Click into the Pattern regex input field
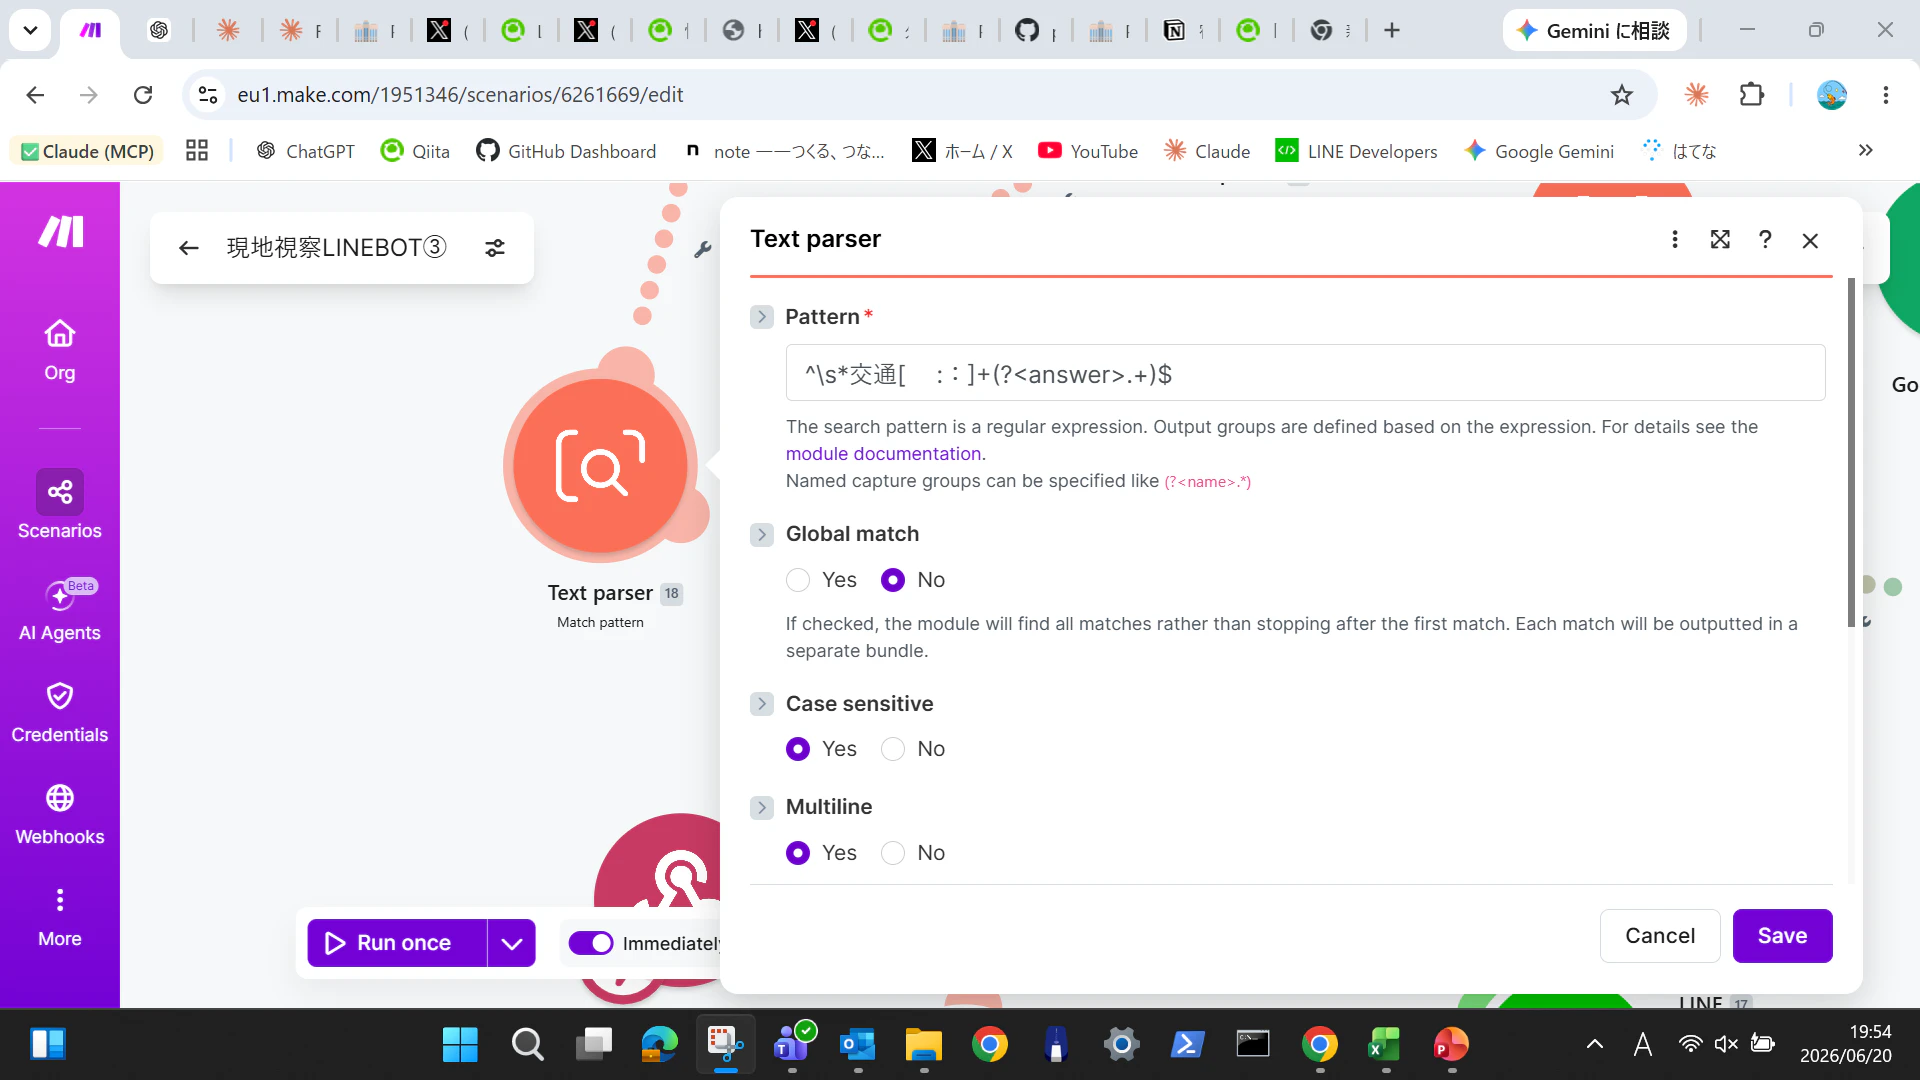1920x1080 pixels. point(1305,373)
